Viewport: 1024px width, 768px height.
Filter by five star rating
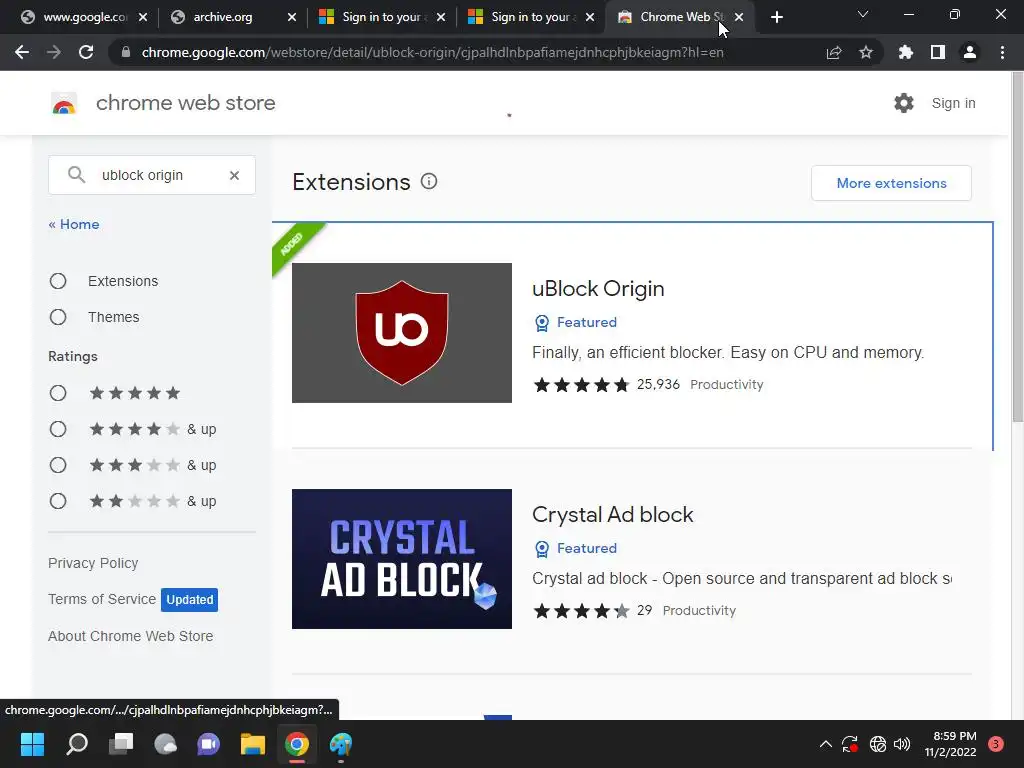coord(58,393)
